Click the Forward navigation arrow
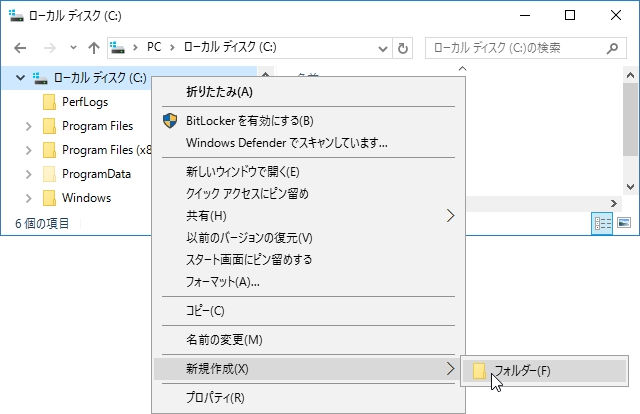 (49, 48)
